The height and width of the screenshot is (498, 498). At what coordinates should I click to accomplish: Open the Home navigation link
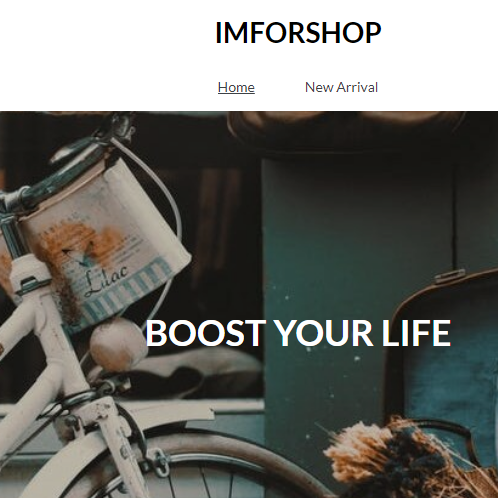(x=236, y=87)
